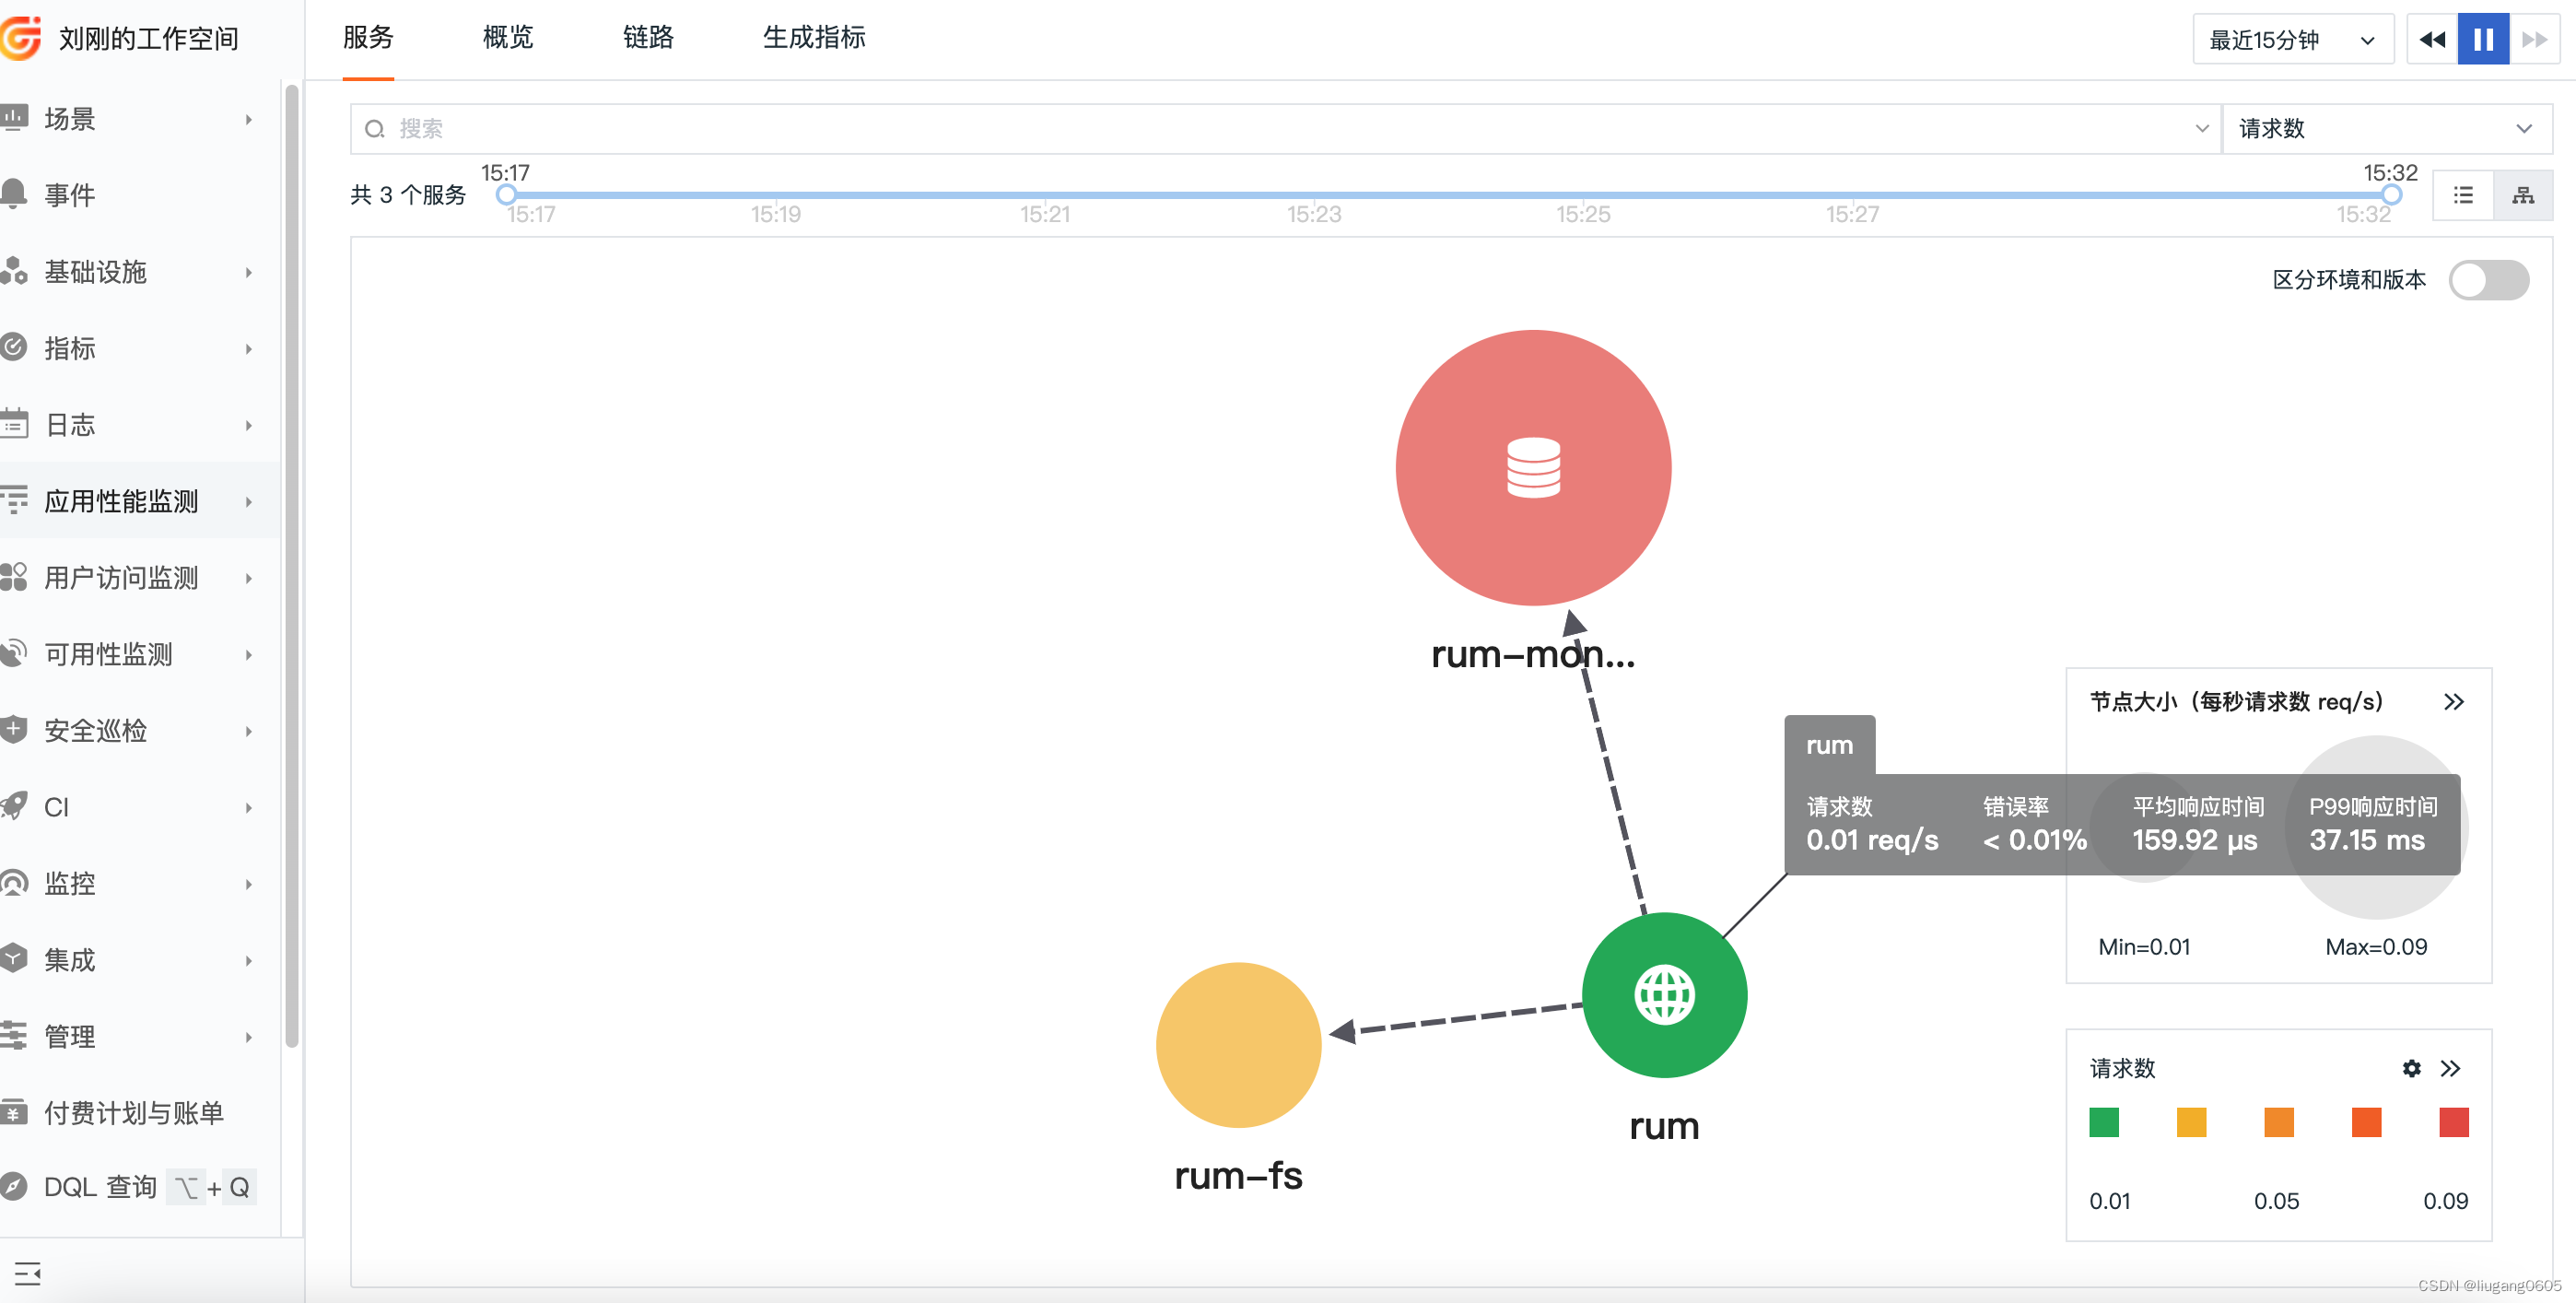Click the middle orange 0.05 swatch

point(2278,1122)
